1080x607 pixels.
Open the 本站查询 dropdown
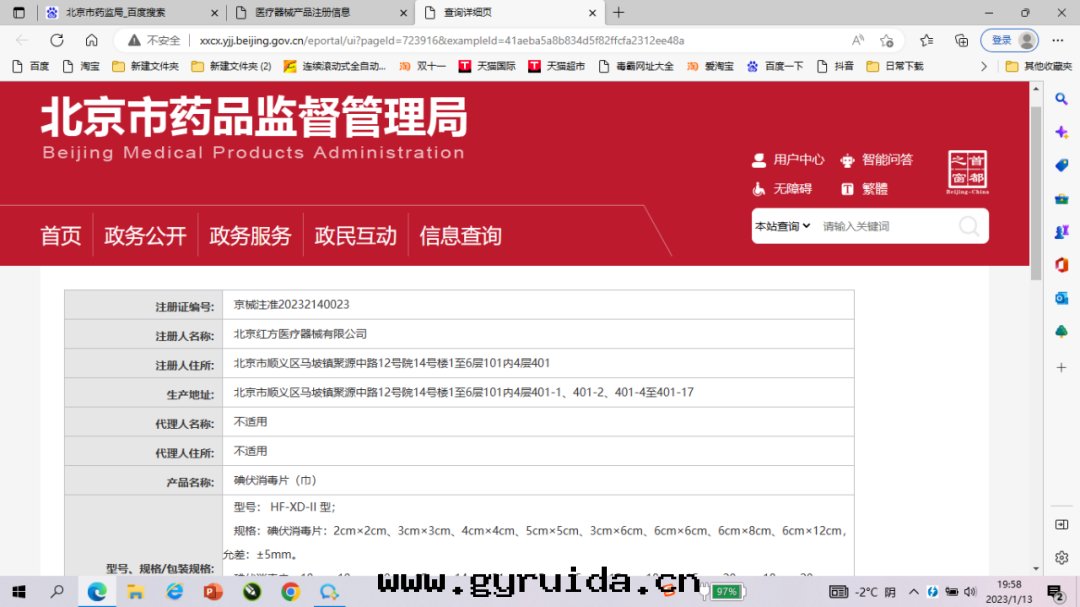coord(782,226)
